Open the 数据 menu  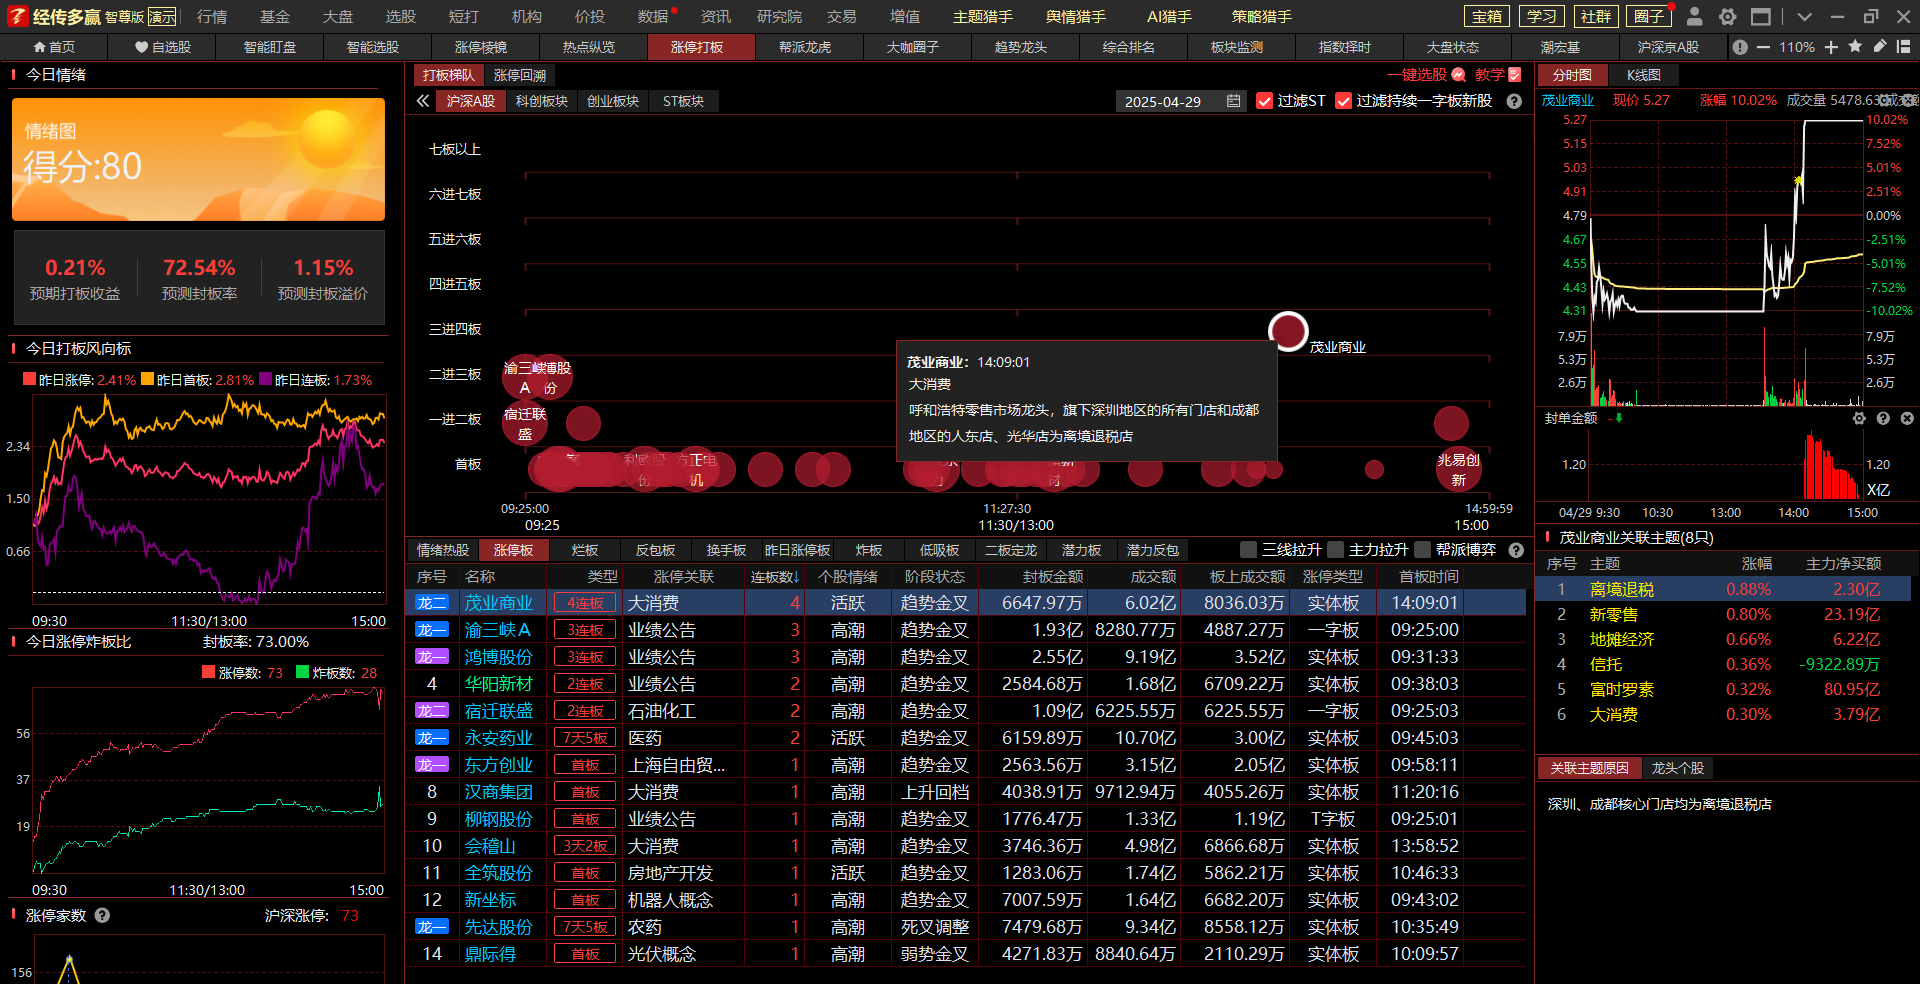click(x=653, y=16)
